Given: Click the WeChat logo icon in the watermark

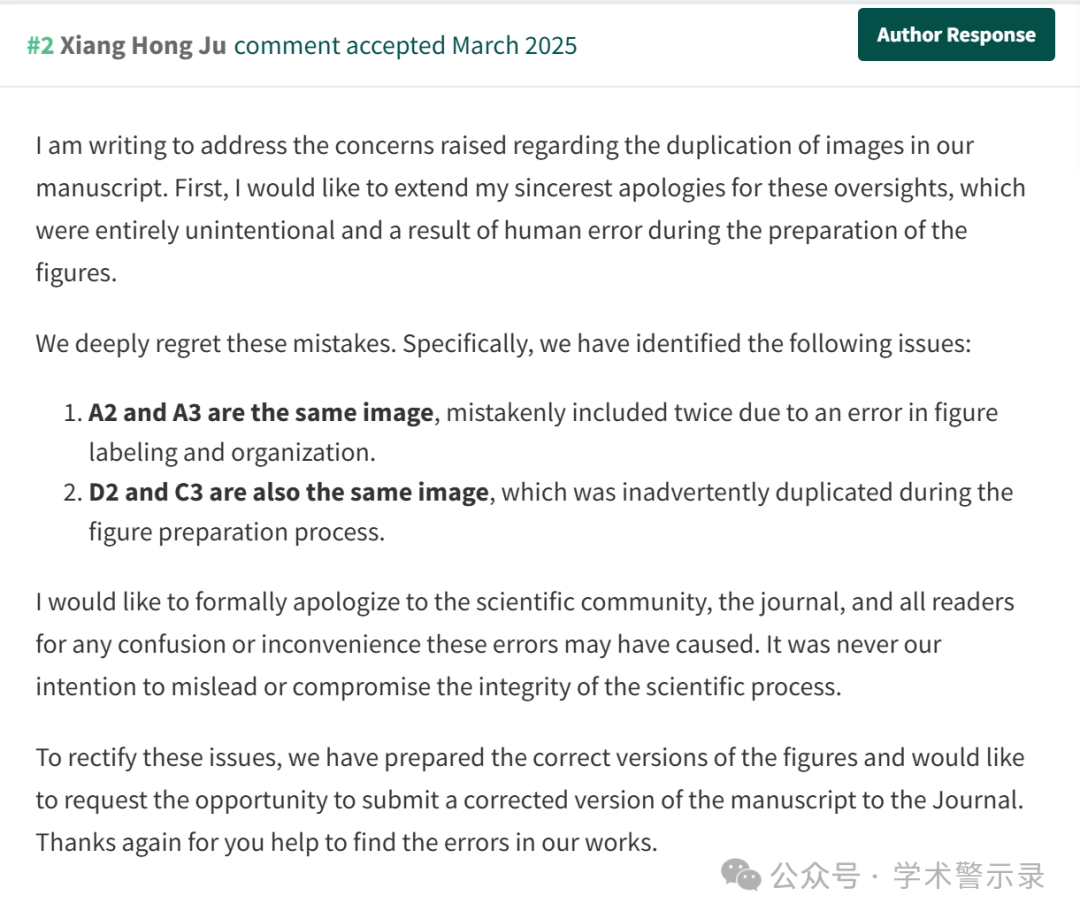Looking at the screenshot, I should (x=741, y=875).
